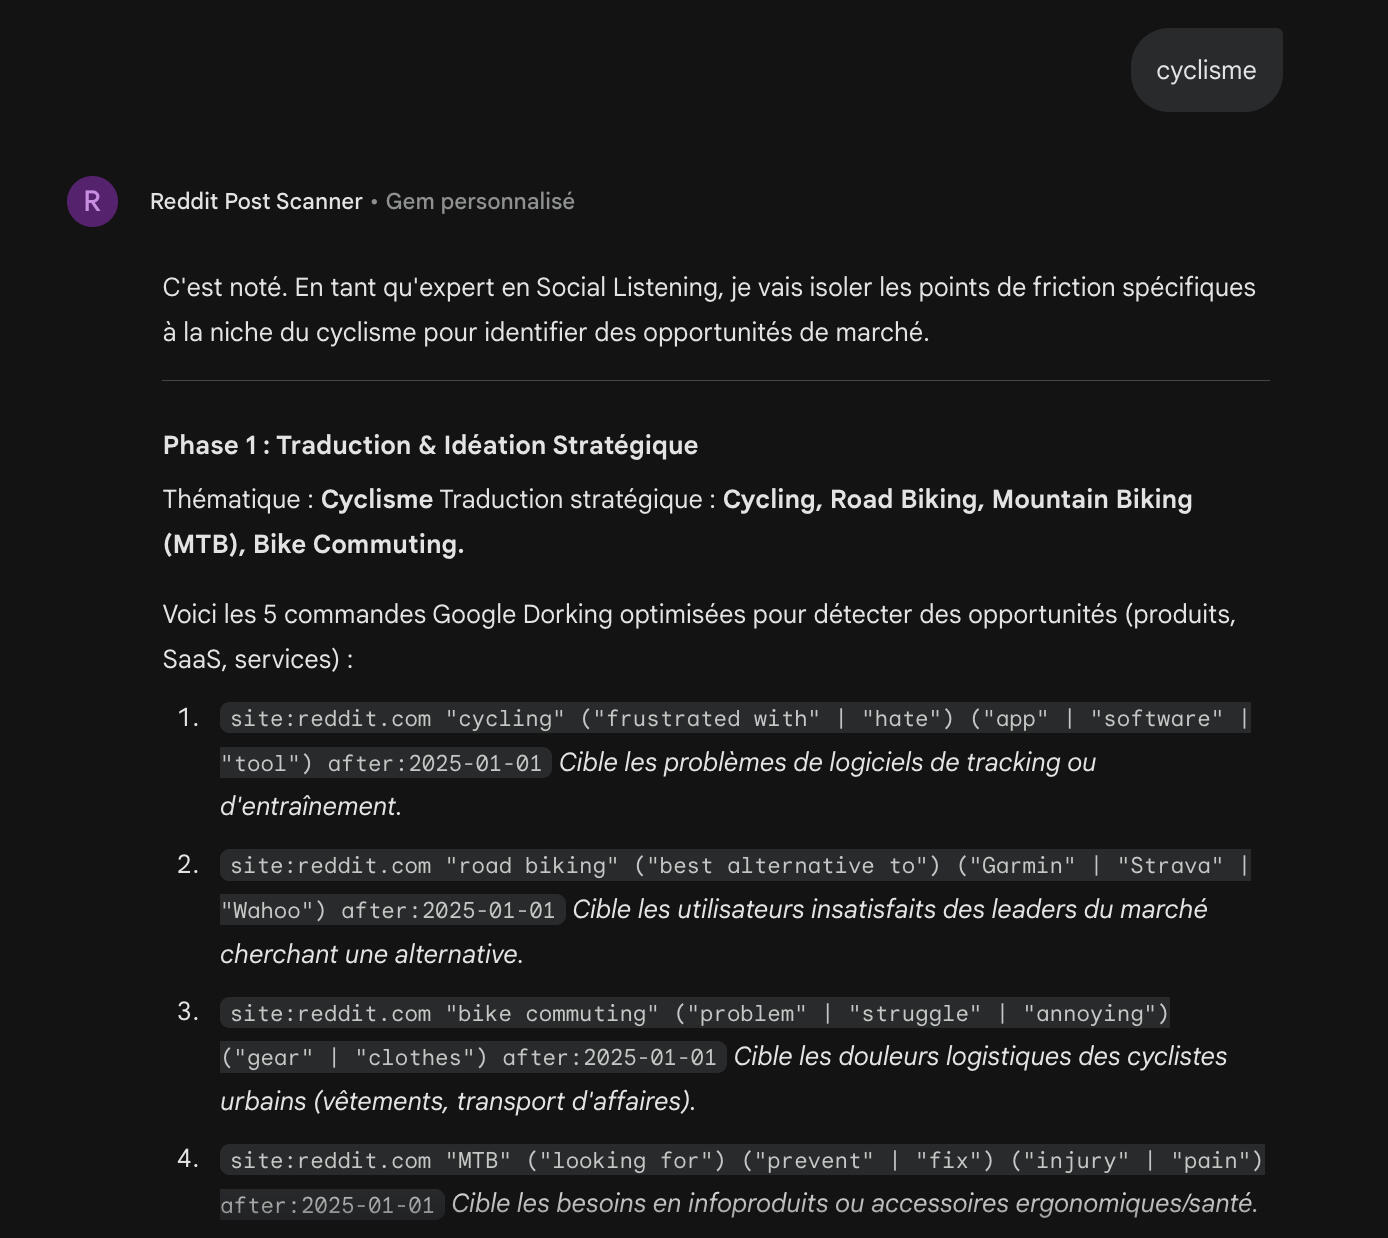This screenshot has width=1388, height=1238.
Task: Click italic note about accessoires ergonomiques/santé
Action: click(x=853, y=1204)
